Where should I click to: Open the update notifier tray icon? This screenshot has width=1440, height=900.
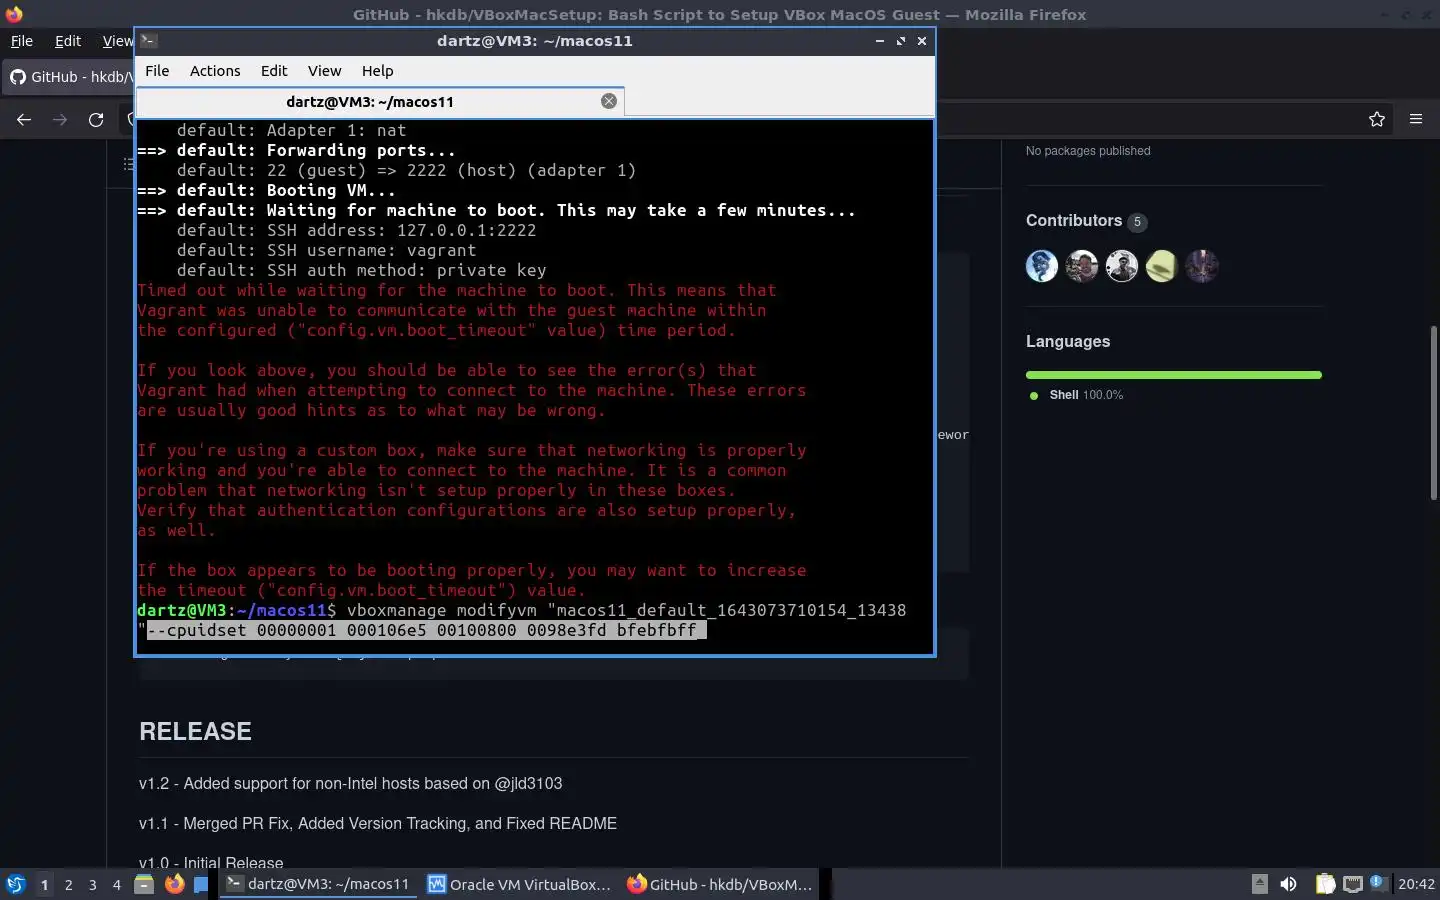[x=1378, y=882]
